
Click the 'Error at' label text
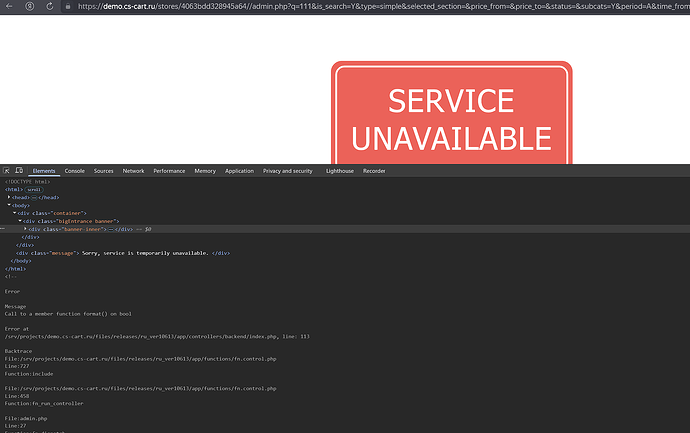click(17, 329)
